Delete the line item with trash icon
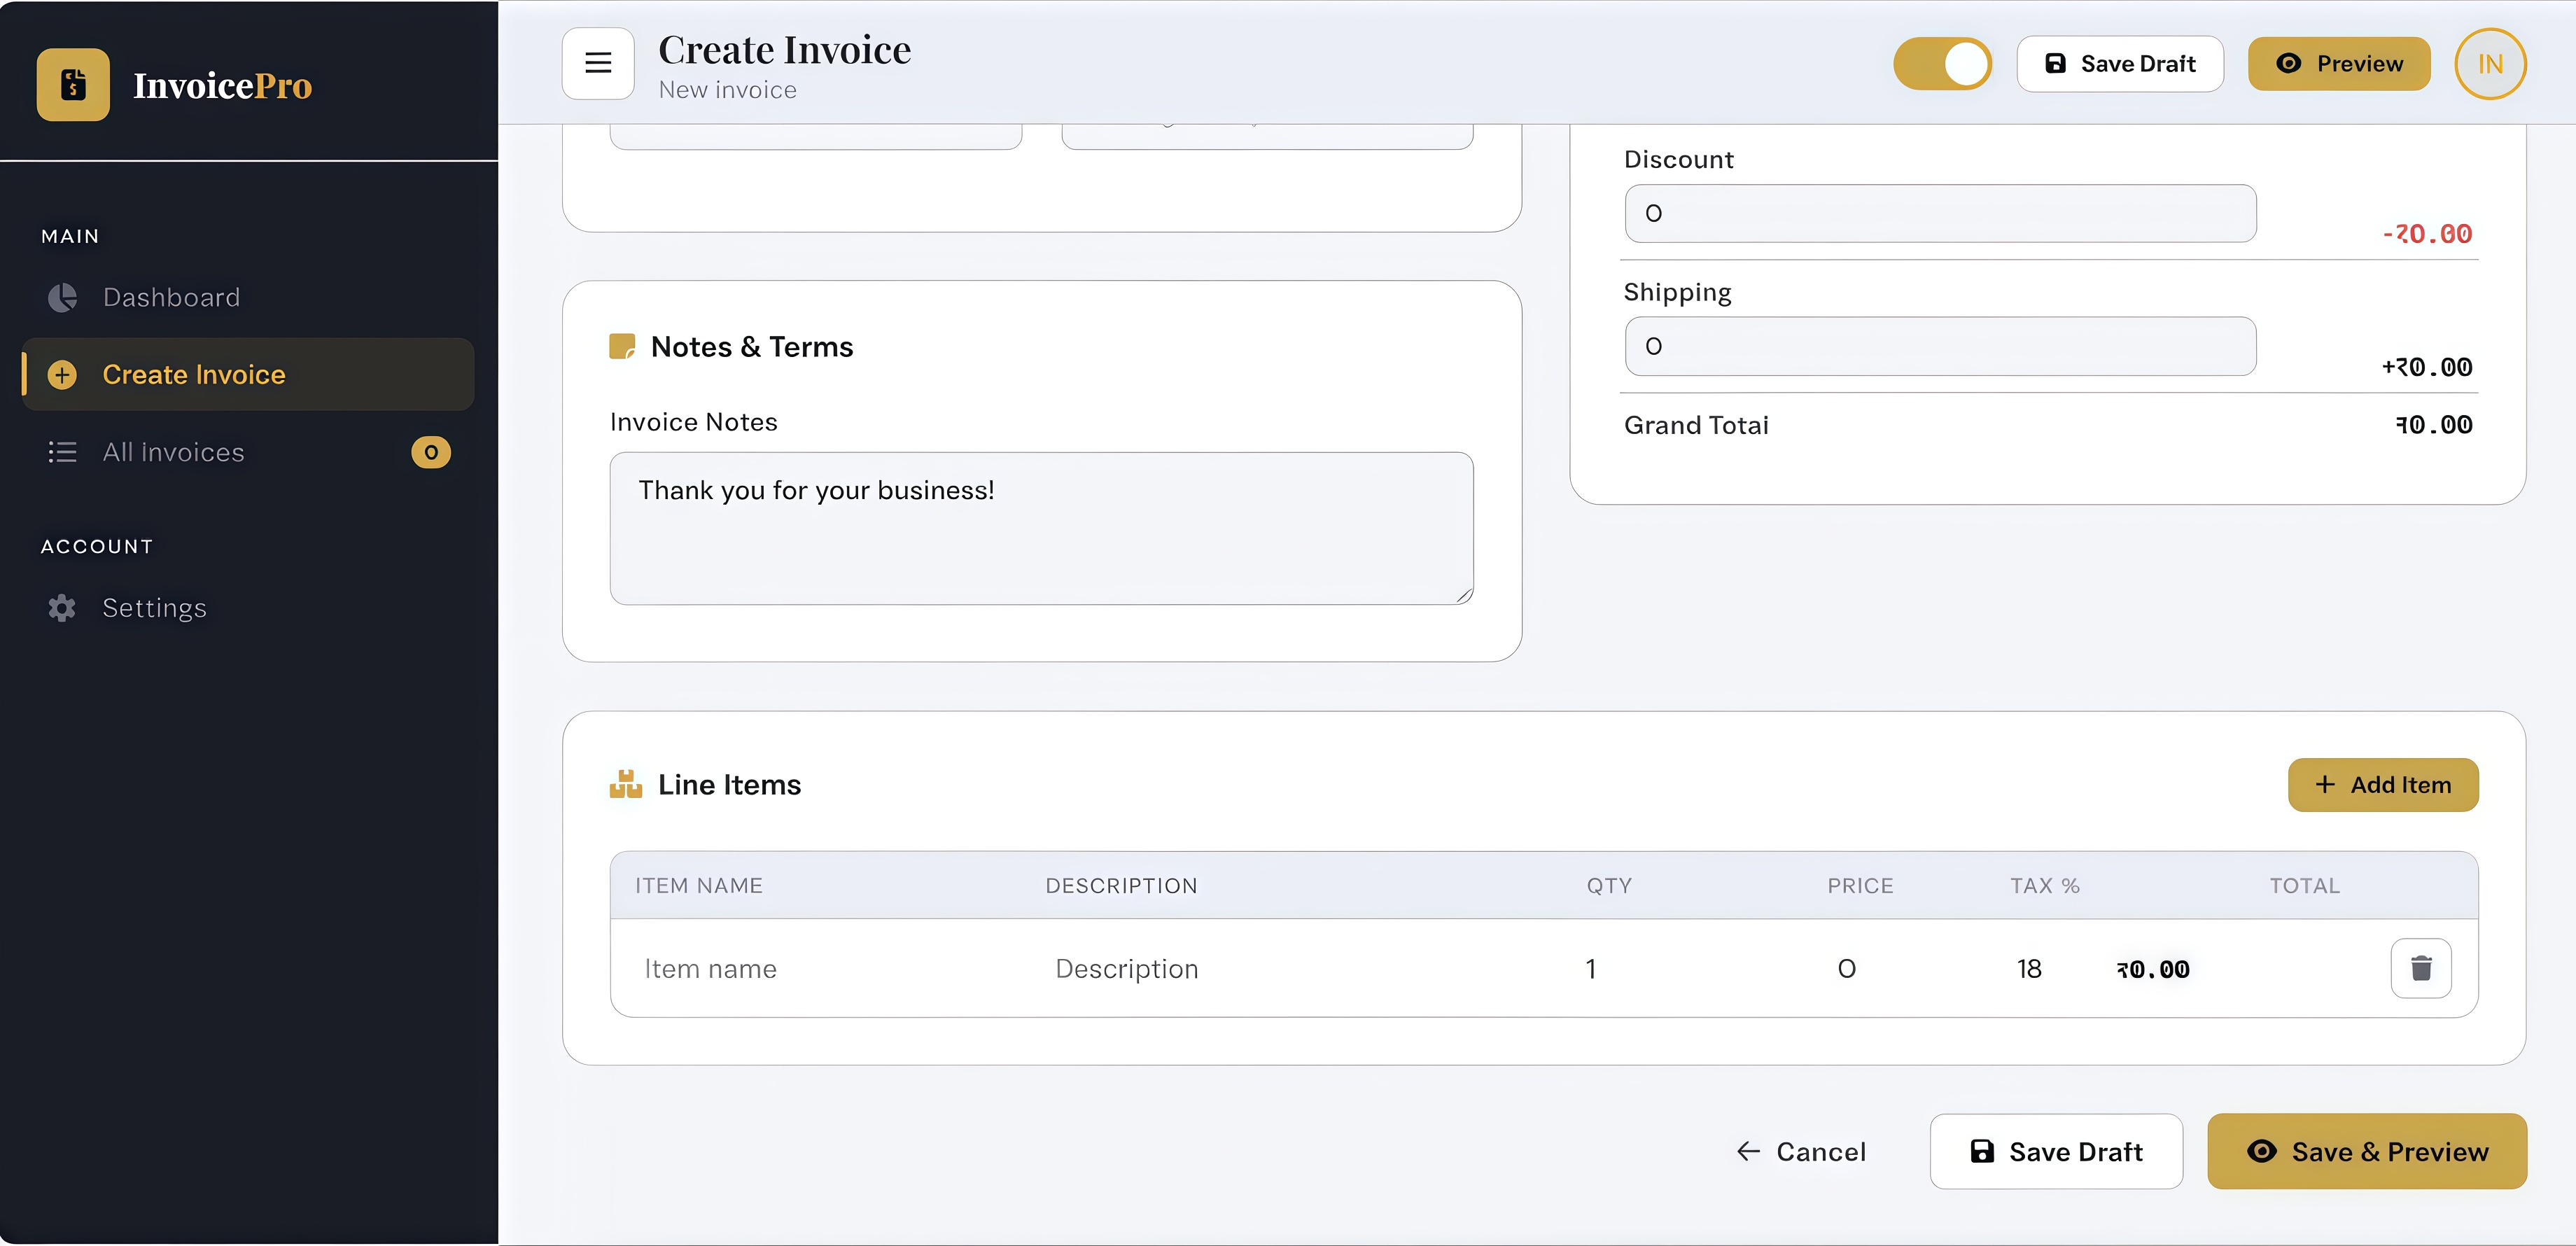Image resolution: width=2576 pixels, height=1246 pixels. (2421, 968)
